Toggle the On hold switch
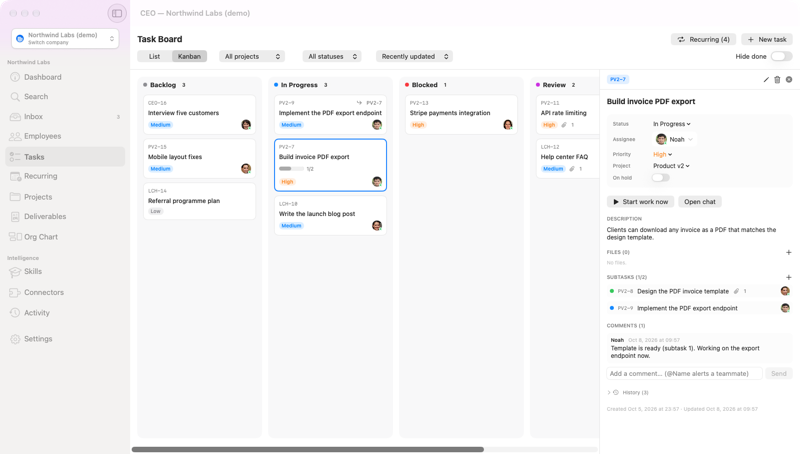800x454 pixels. point(660,178)
